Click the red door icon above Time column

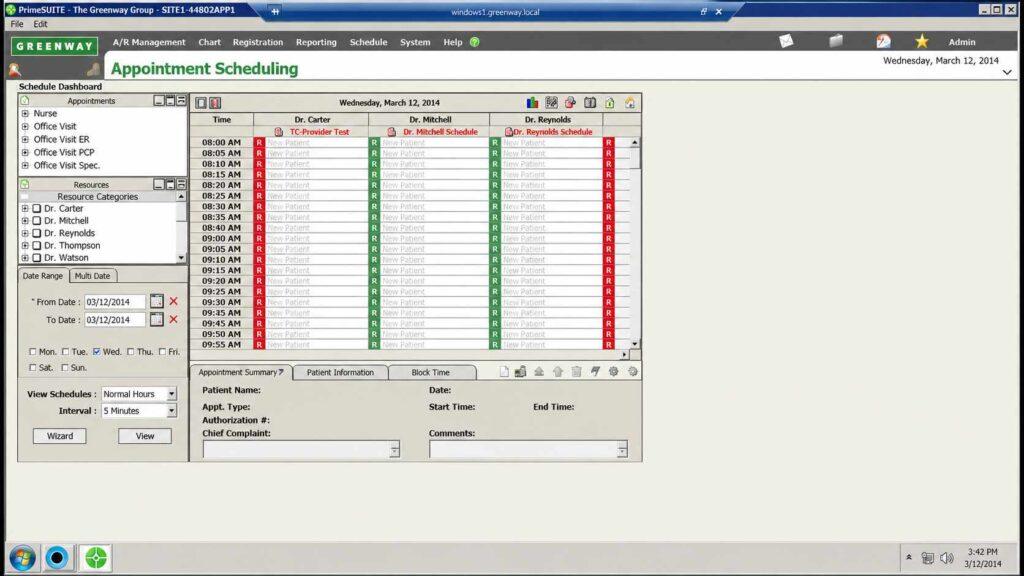(215, 103)
